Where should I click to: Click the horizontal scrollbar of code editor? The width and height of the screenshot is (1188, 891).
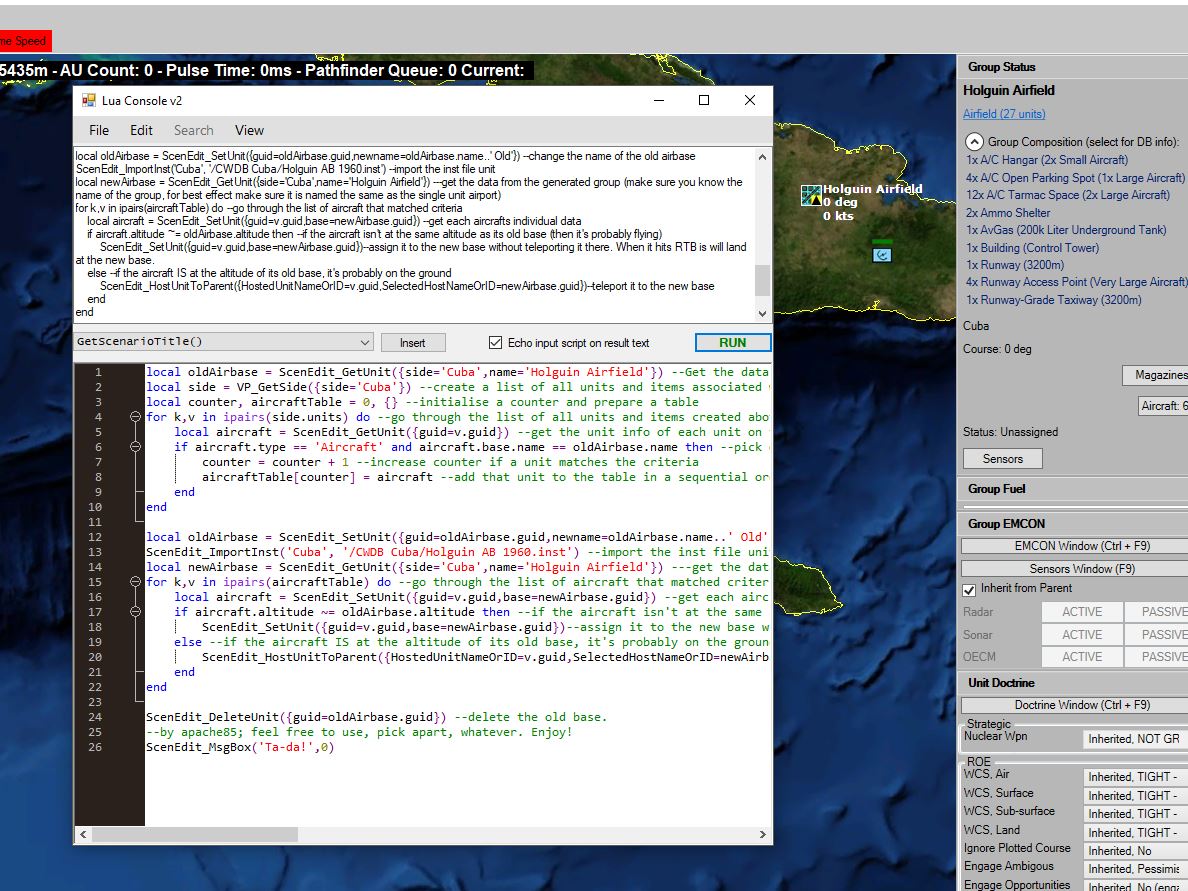(x=423, y=834)
